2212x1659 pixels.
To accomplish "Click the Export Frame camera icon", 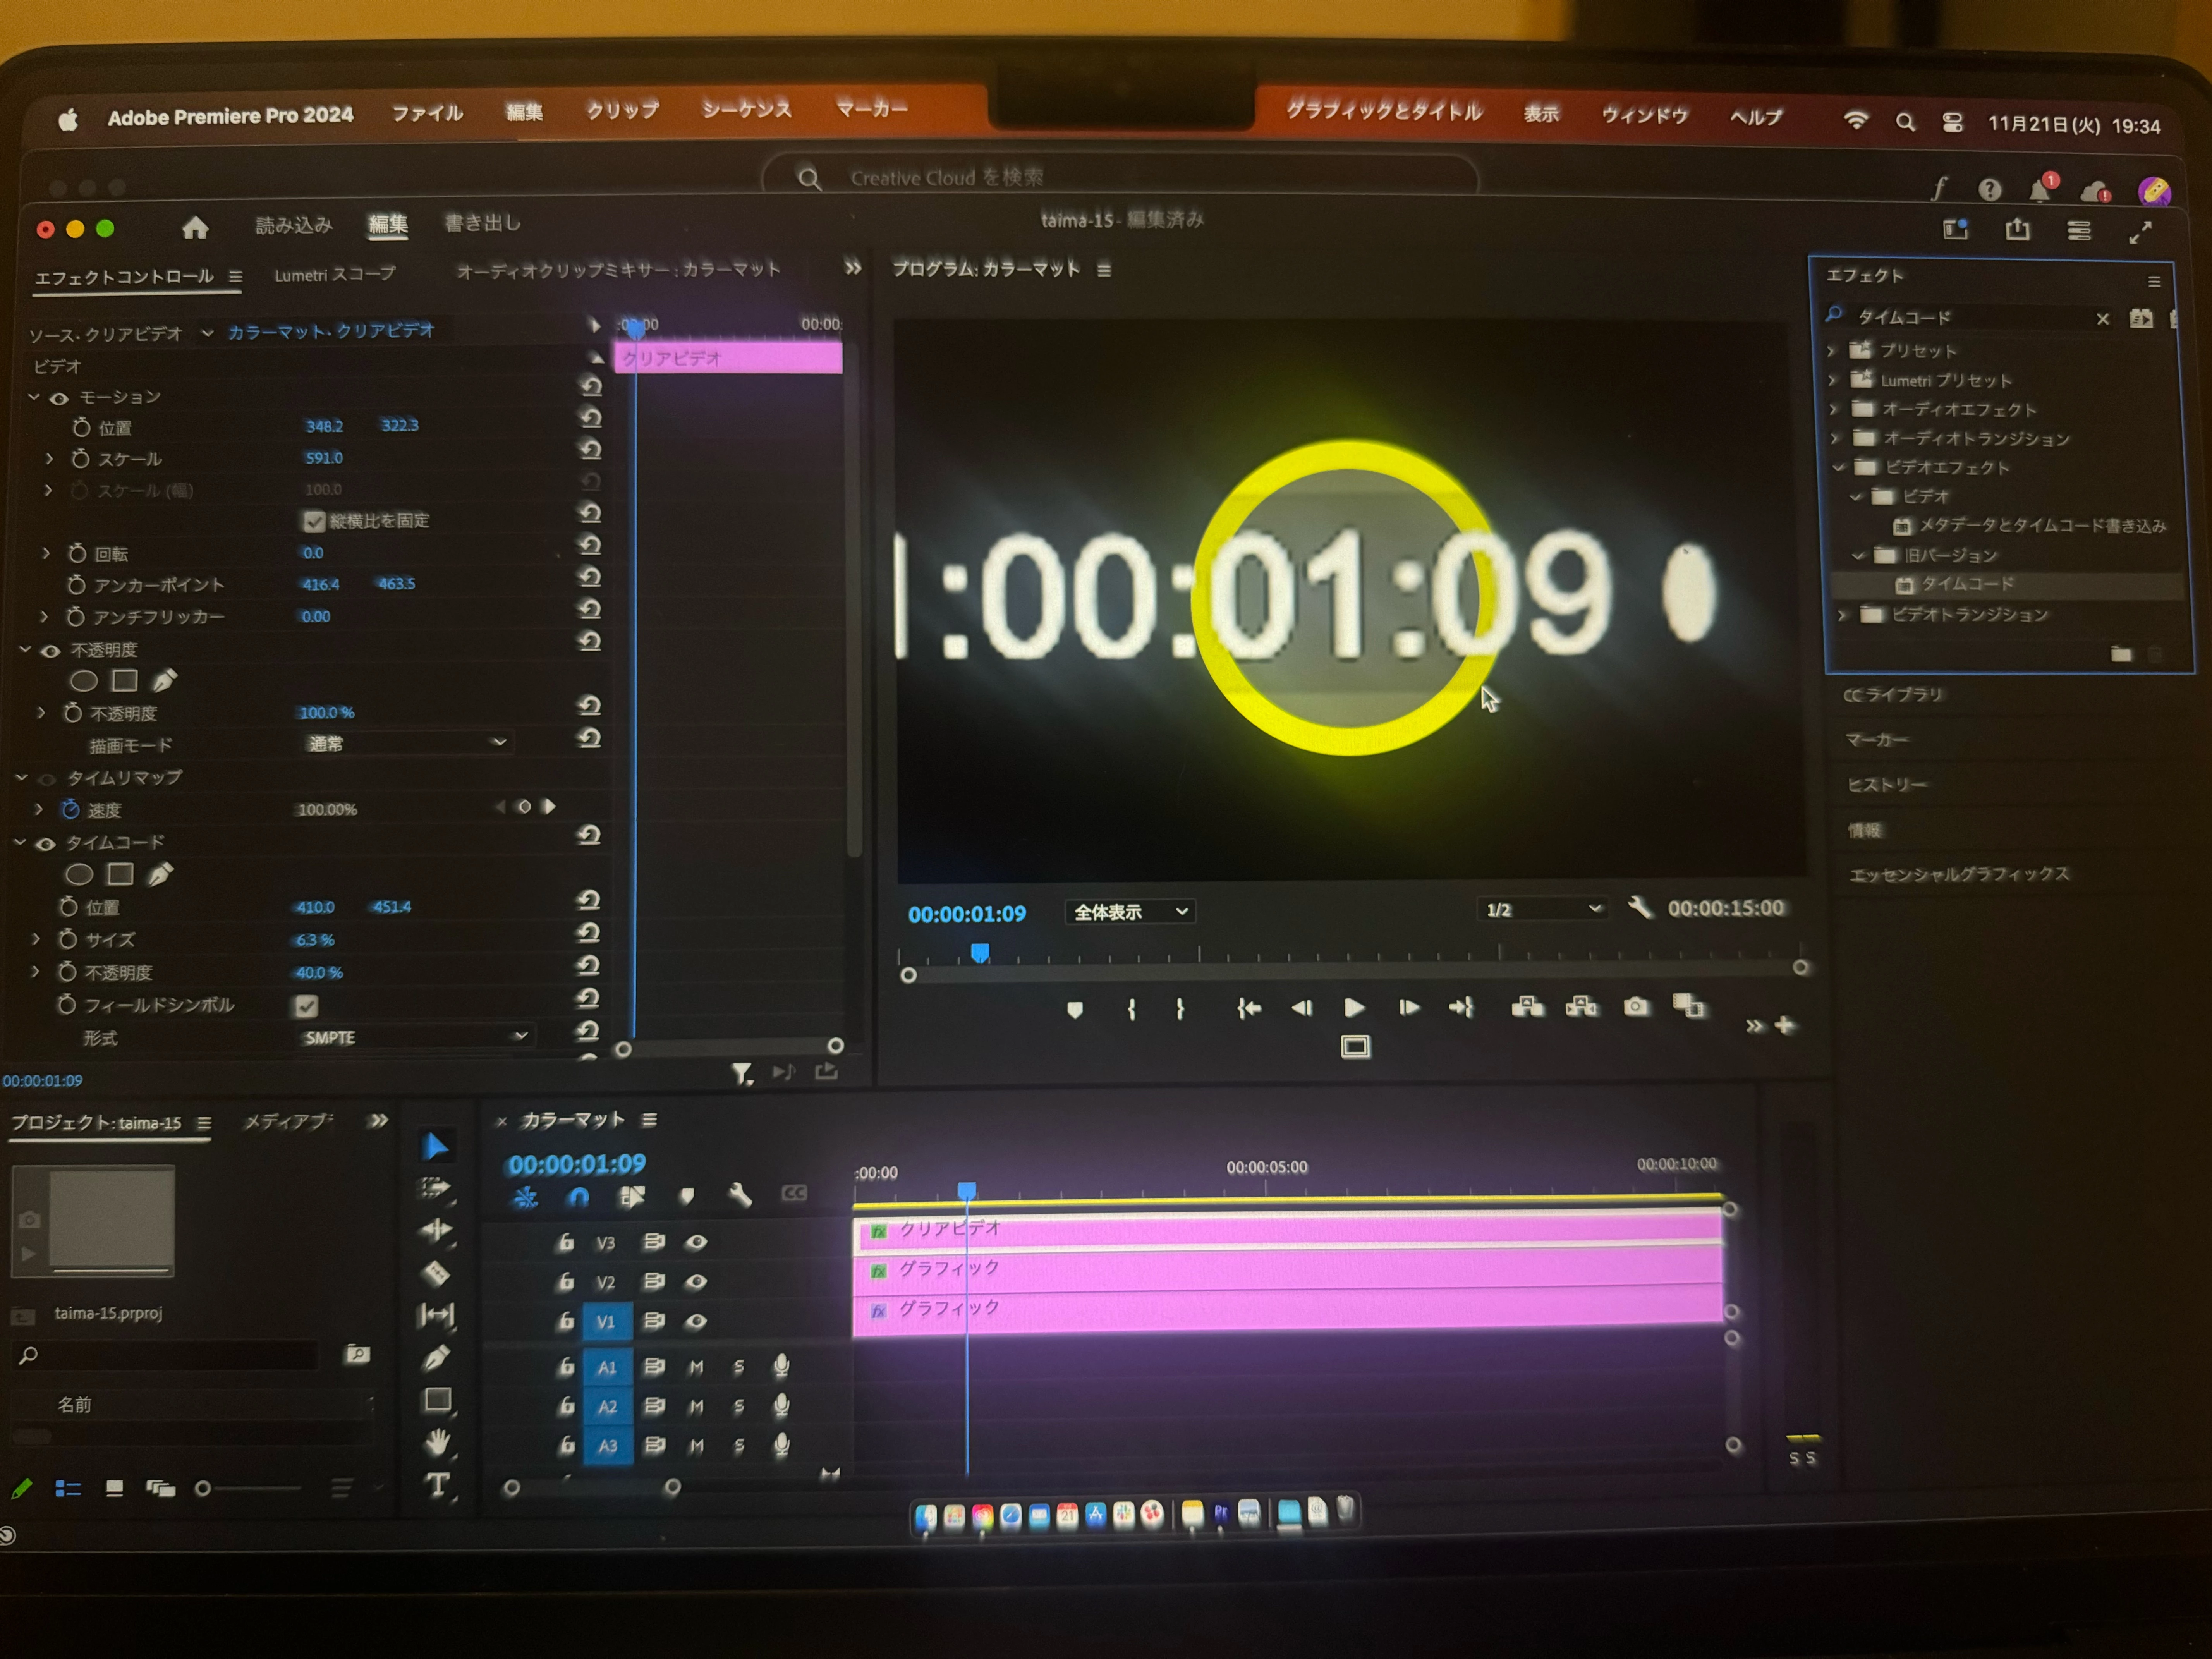I will point(1636,1006).
